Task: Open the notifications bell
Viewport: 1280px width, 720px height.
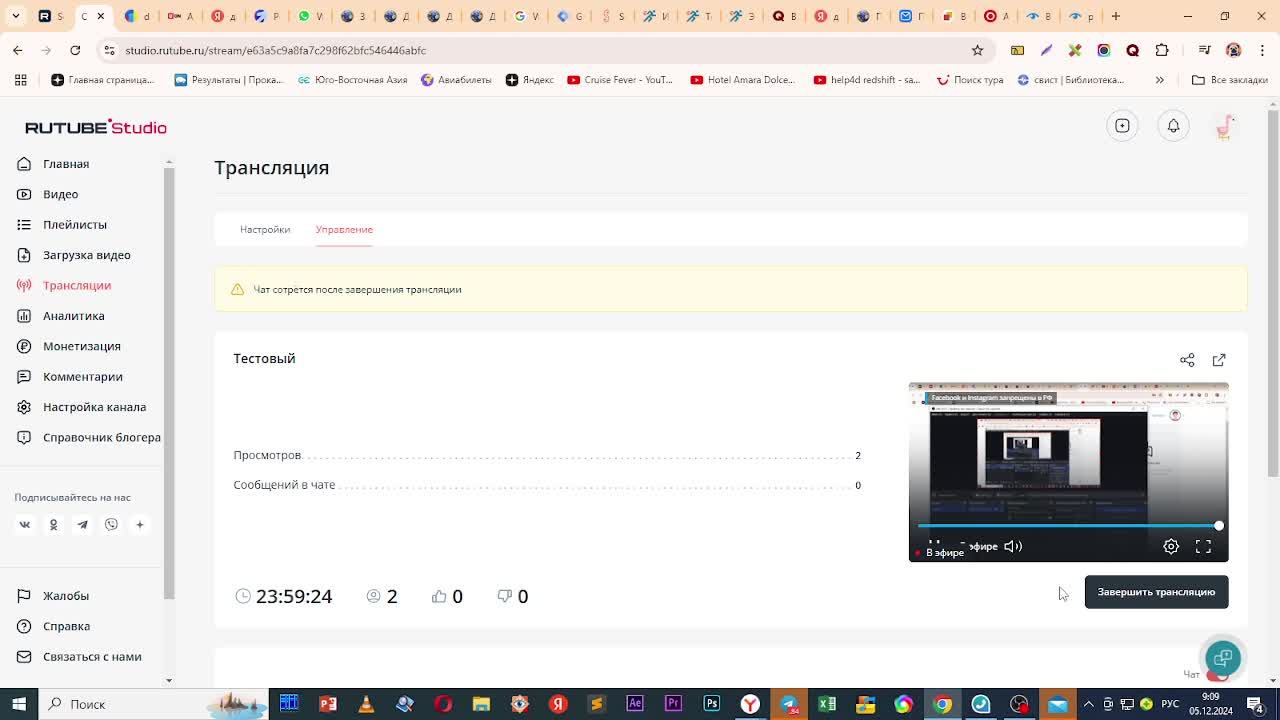Action: click(x=1173, y=126)
